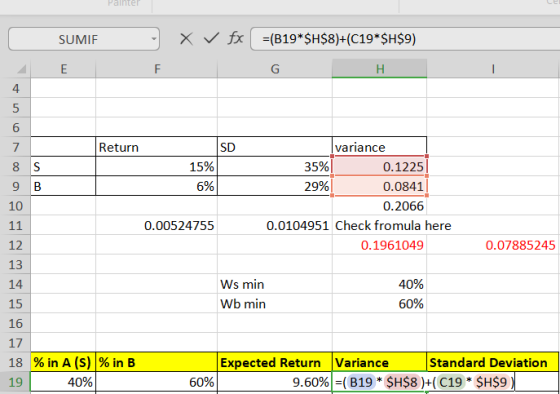Click the 'SD' header cell
Image resolution: width=560 pixels, height=394 pixels.
[x=275, y=147]
